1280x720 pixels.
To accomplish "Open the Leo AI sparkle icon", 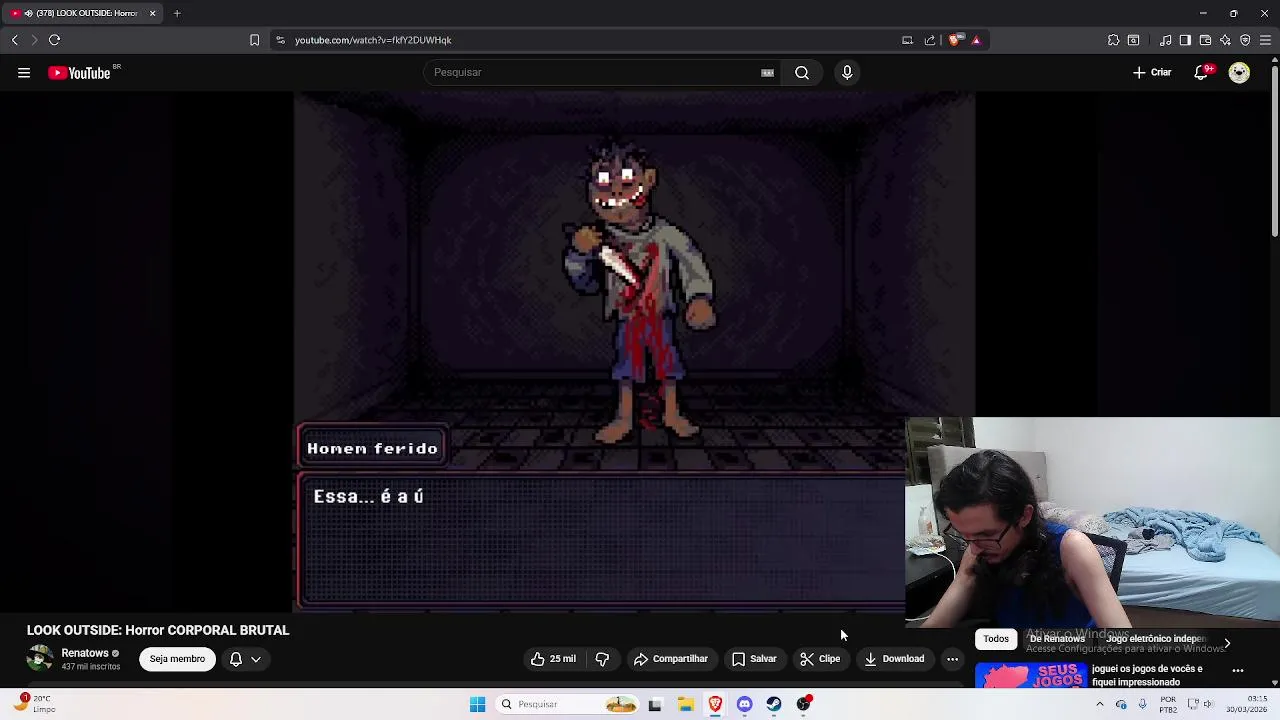I will click(x=1225, y=40).
